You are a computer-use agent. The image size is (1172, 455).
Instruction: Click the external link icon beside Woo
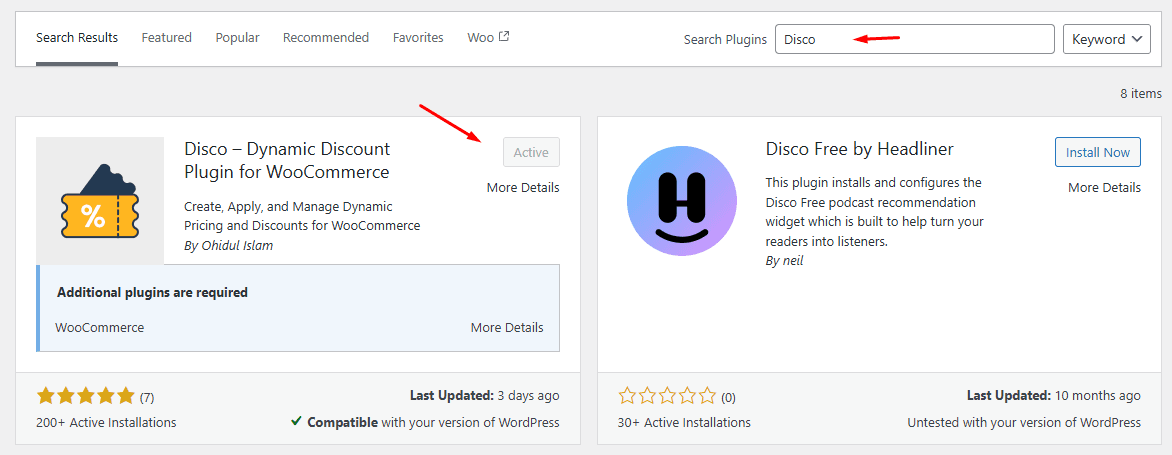(504, 37)
